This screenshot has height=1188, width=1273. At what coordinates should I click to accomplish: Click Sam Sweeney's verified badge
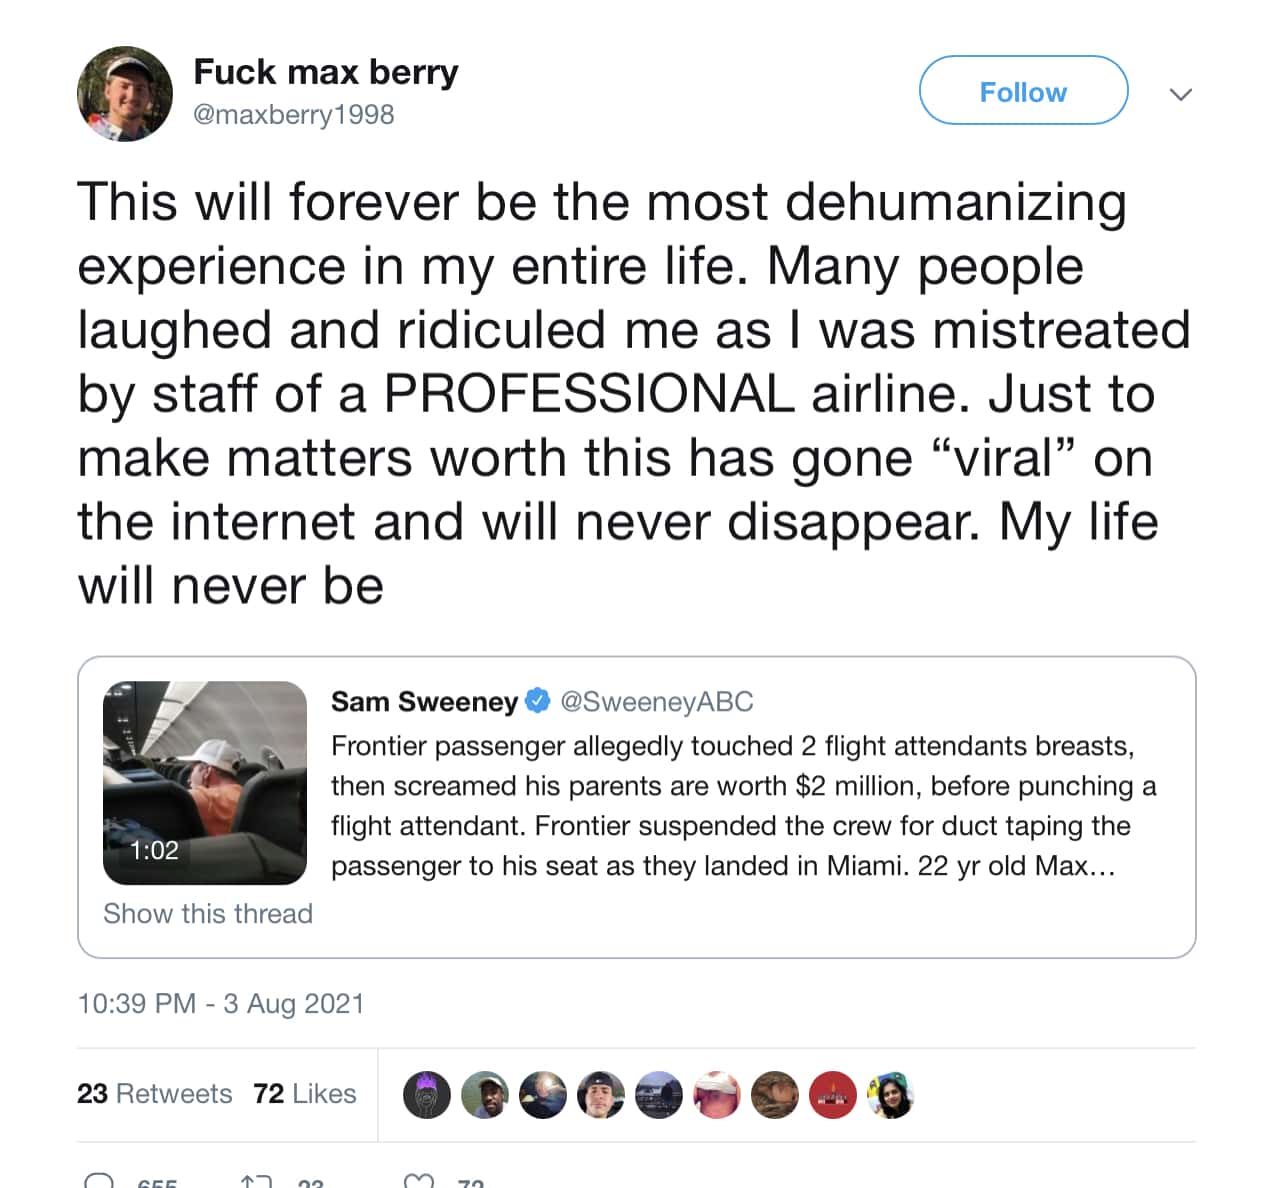coord(538,701)
